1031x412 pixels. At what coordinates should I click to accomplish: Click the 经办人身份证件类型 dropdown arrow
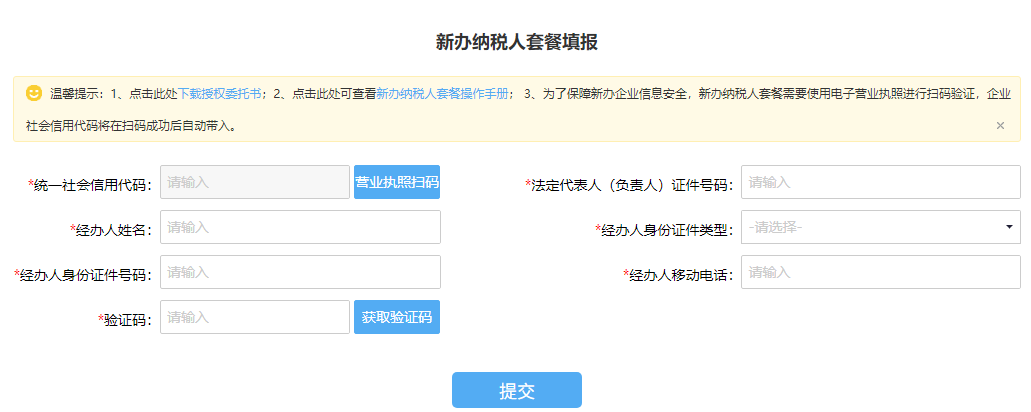tap(1009, 227)
